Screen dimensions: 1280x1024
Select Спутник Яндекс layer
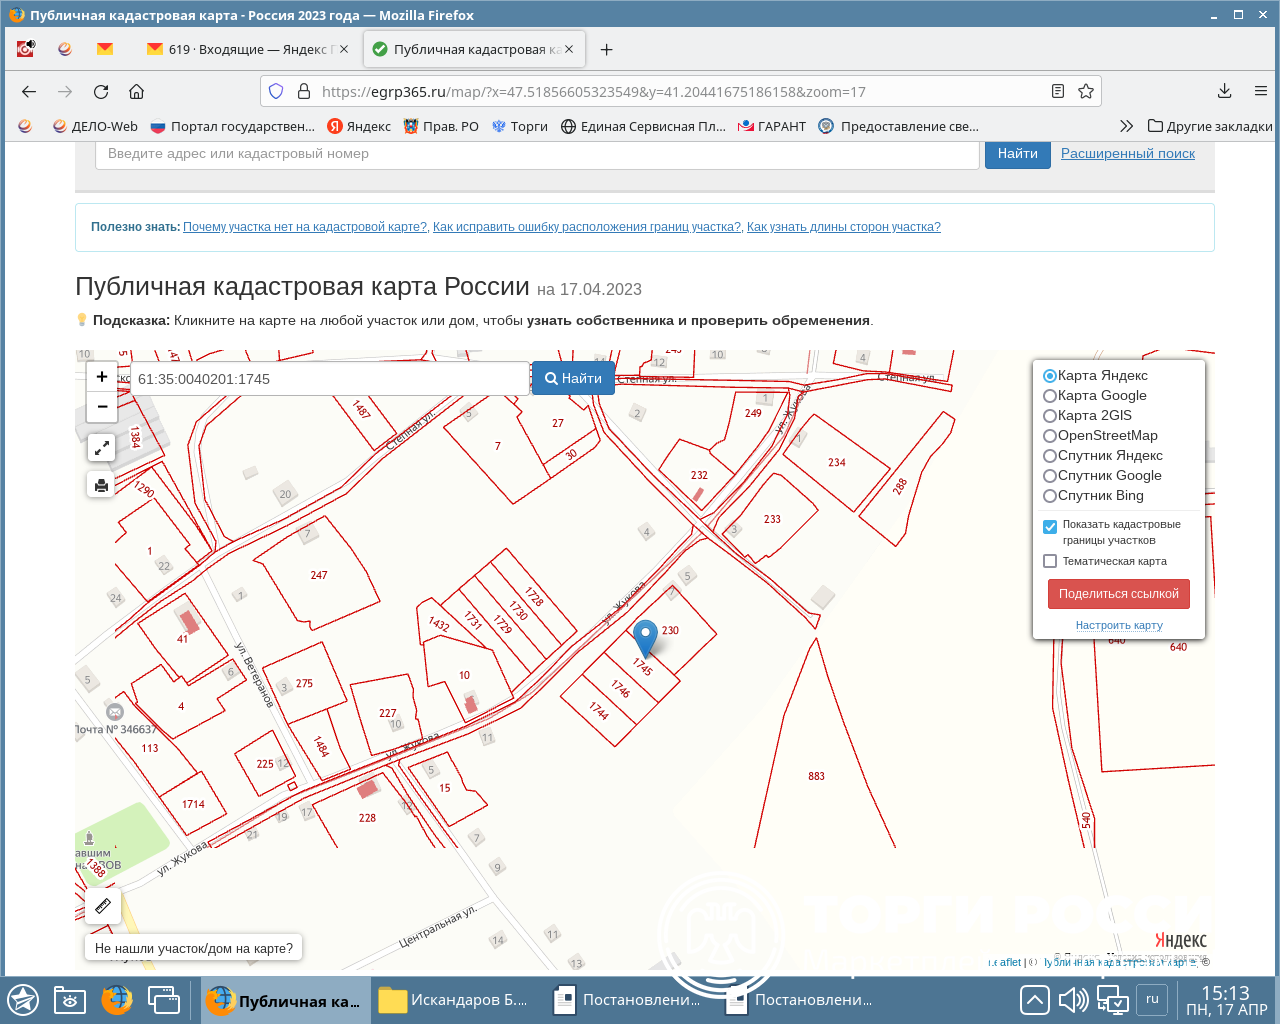(x=1103, y=455)
